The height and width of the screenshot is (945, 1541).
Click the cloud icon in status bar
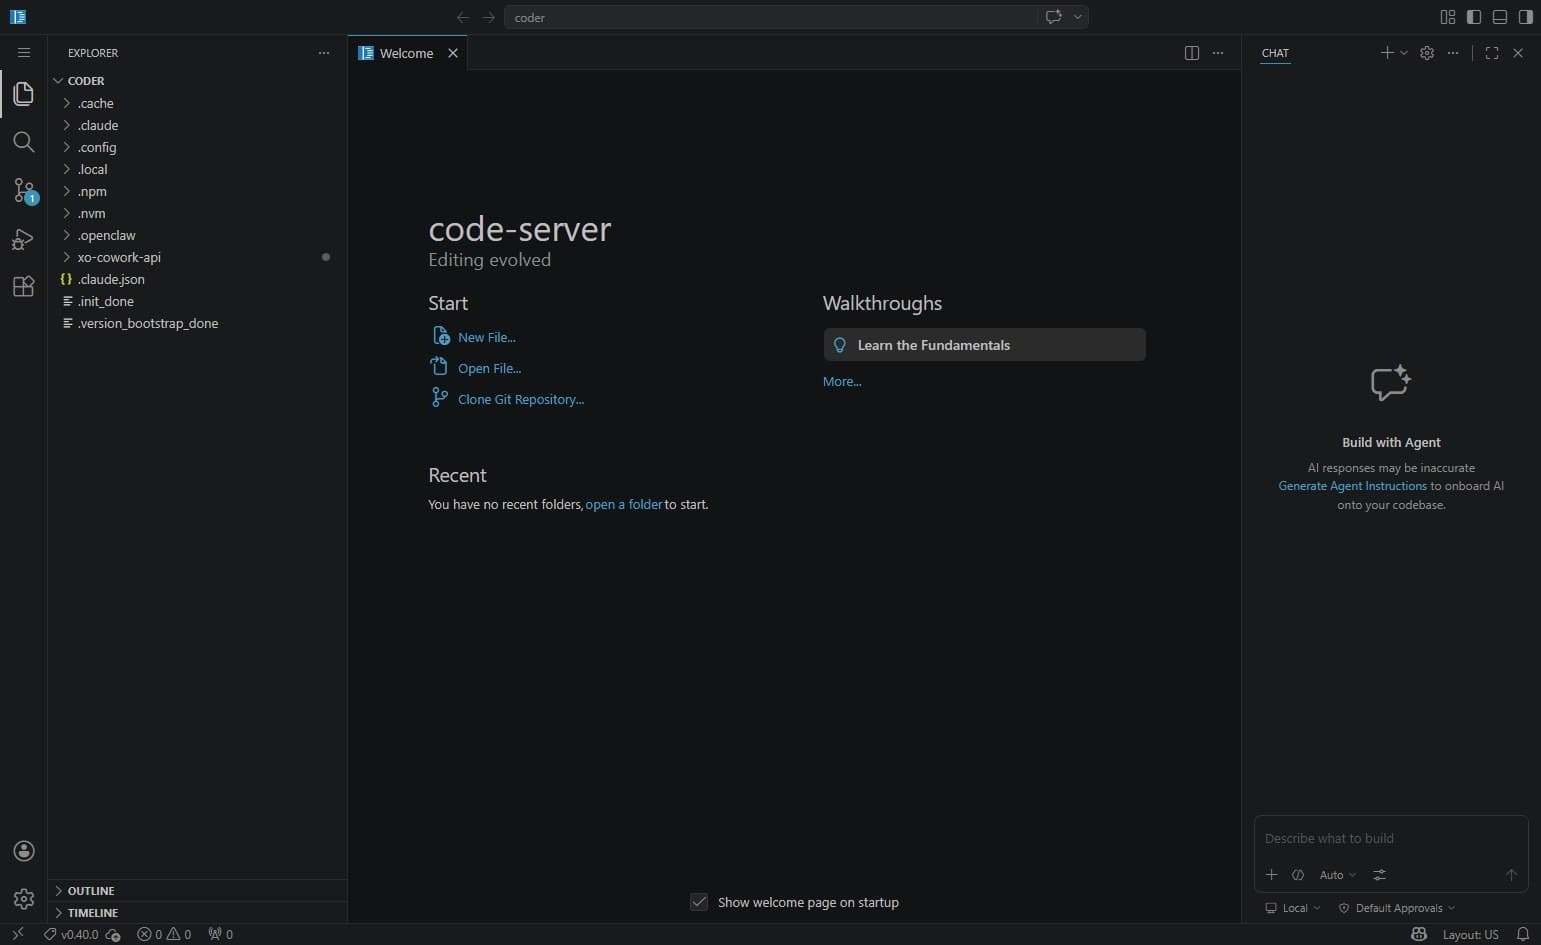[113, 935]
